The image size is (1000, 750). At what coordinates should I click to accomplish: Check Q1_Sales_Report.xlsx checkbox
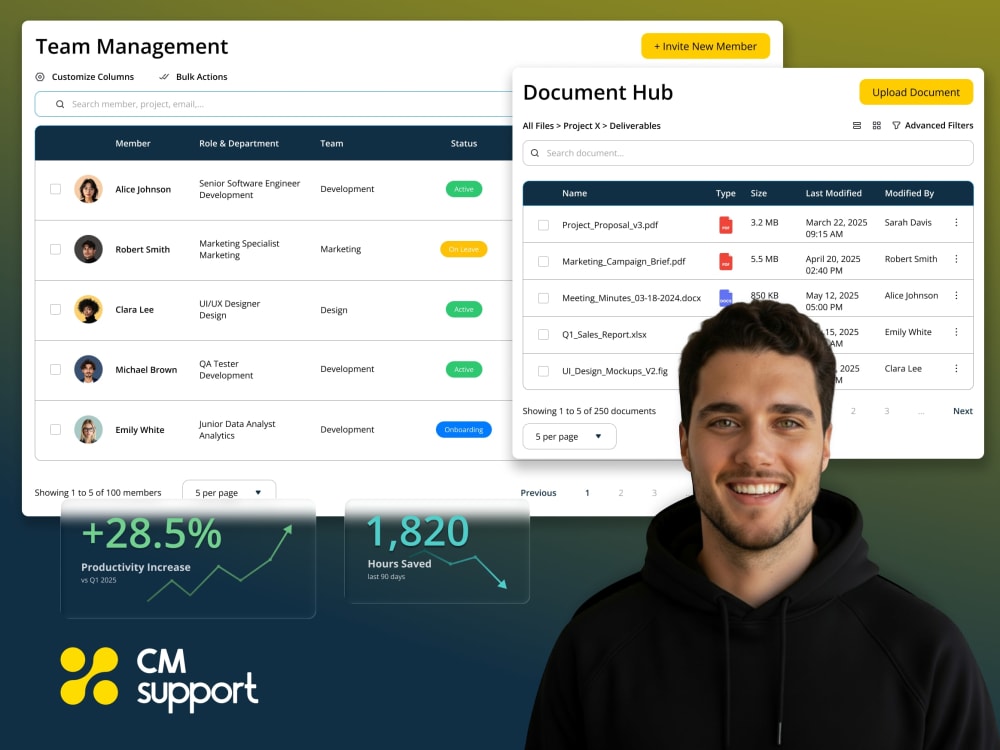pyautogui.click(x=543, y=334)
